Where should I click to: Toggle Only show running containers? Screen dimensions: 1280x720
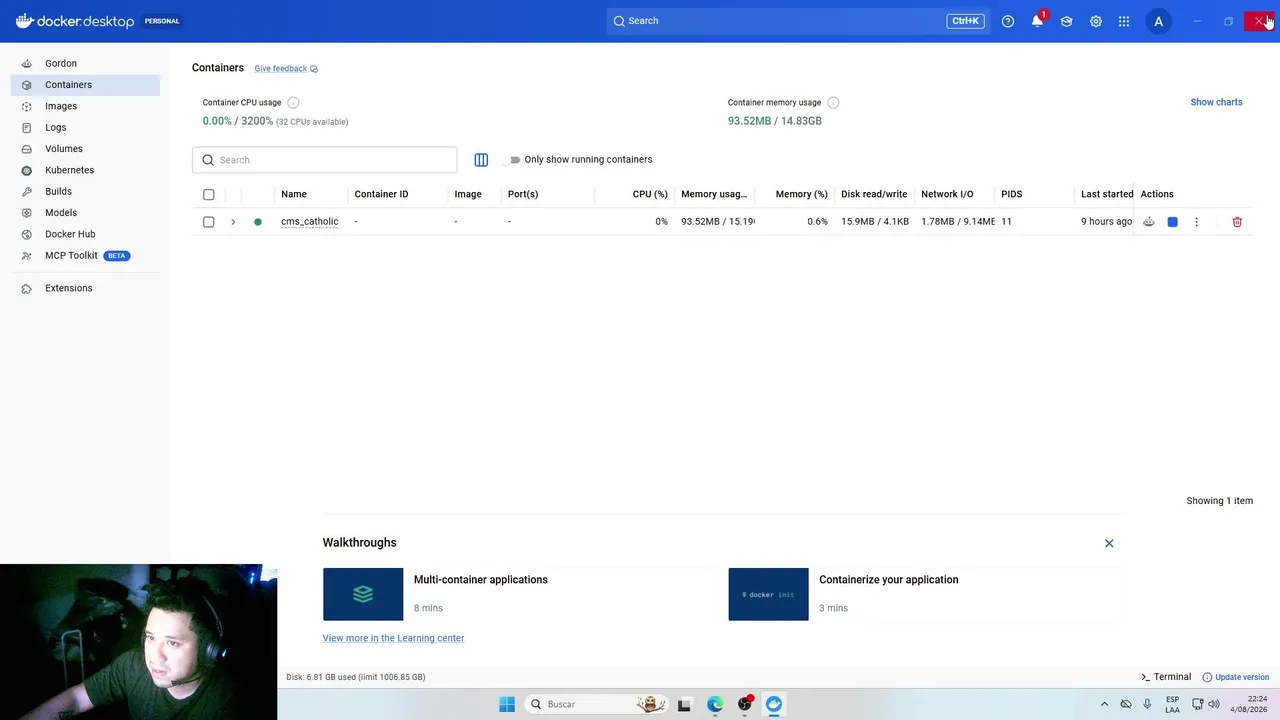(x=513, y=160)
